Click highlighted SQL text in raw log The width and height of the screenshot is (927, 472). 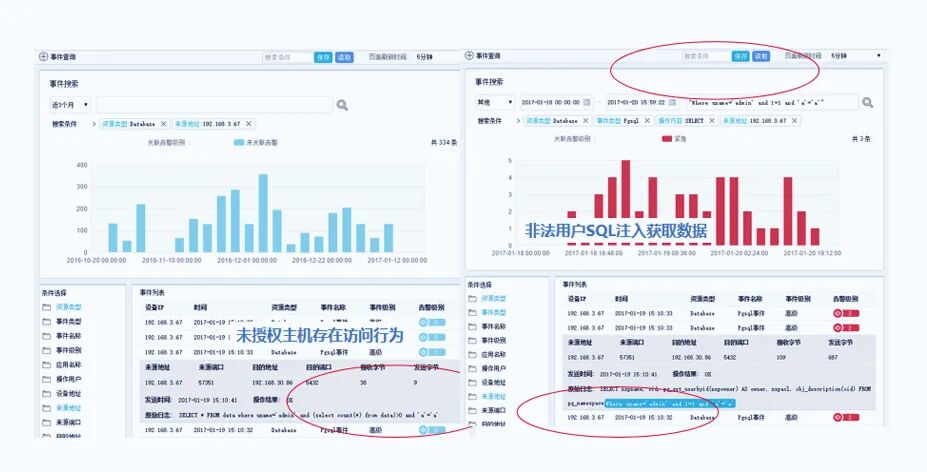670,403
